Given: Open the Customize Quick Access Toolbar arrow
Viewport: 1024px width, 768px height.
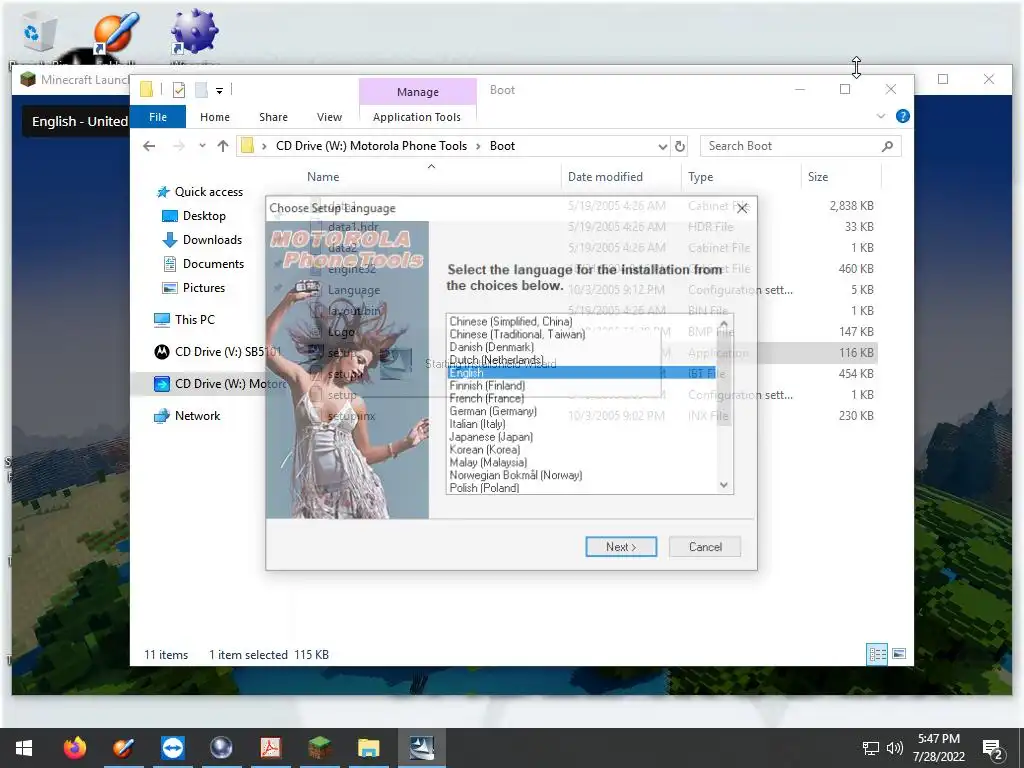Looking at the screenshot, I should click(x=219, y=91).
